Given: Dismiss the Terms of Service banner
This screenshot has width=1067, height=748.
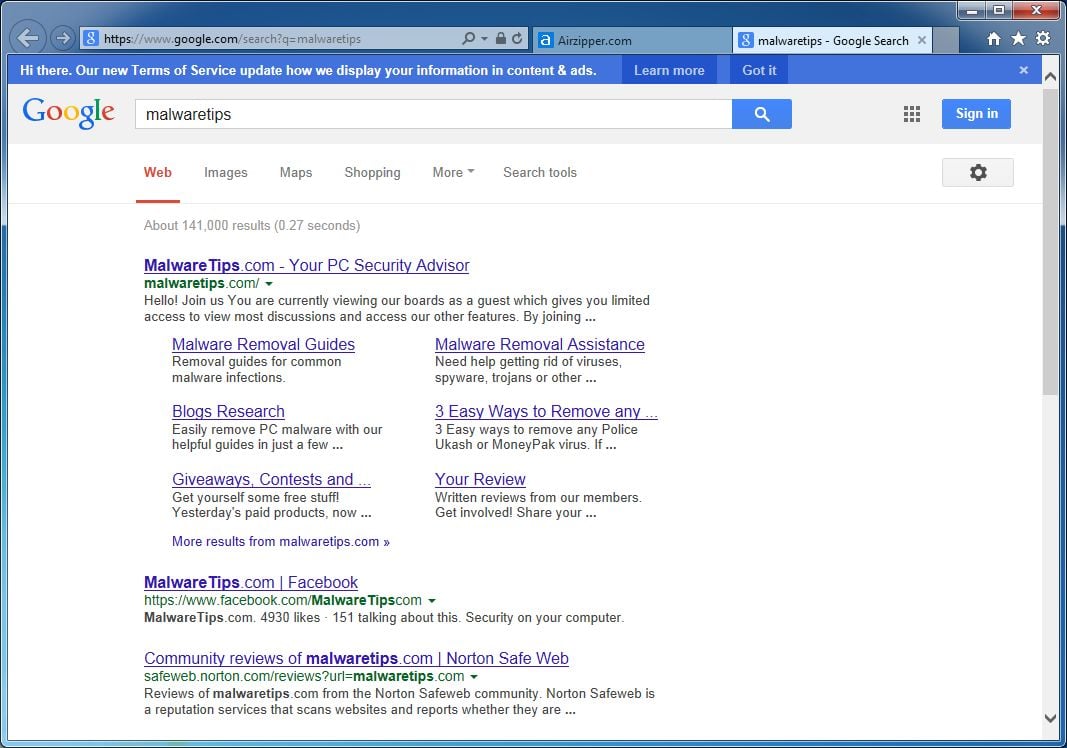Looking at the screenshot, I should pyautogui.click(x=1023, y=70).
